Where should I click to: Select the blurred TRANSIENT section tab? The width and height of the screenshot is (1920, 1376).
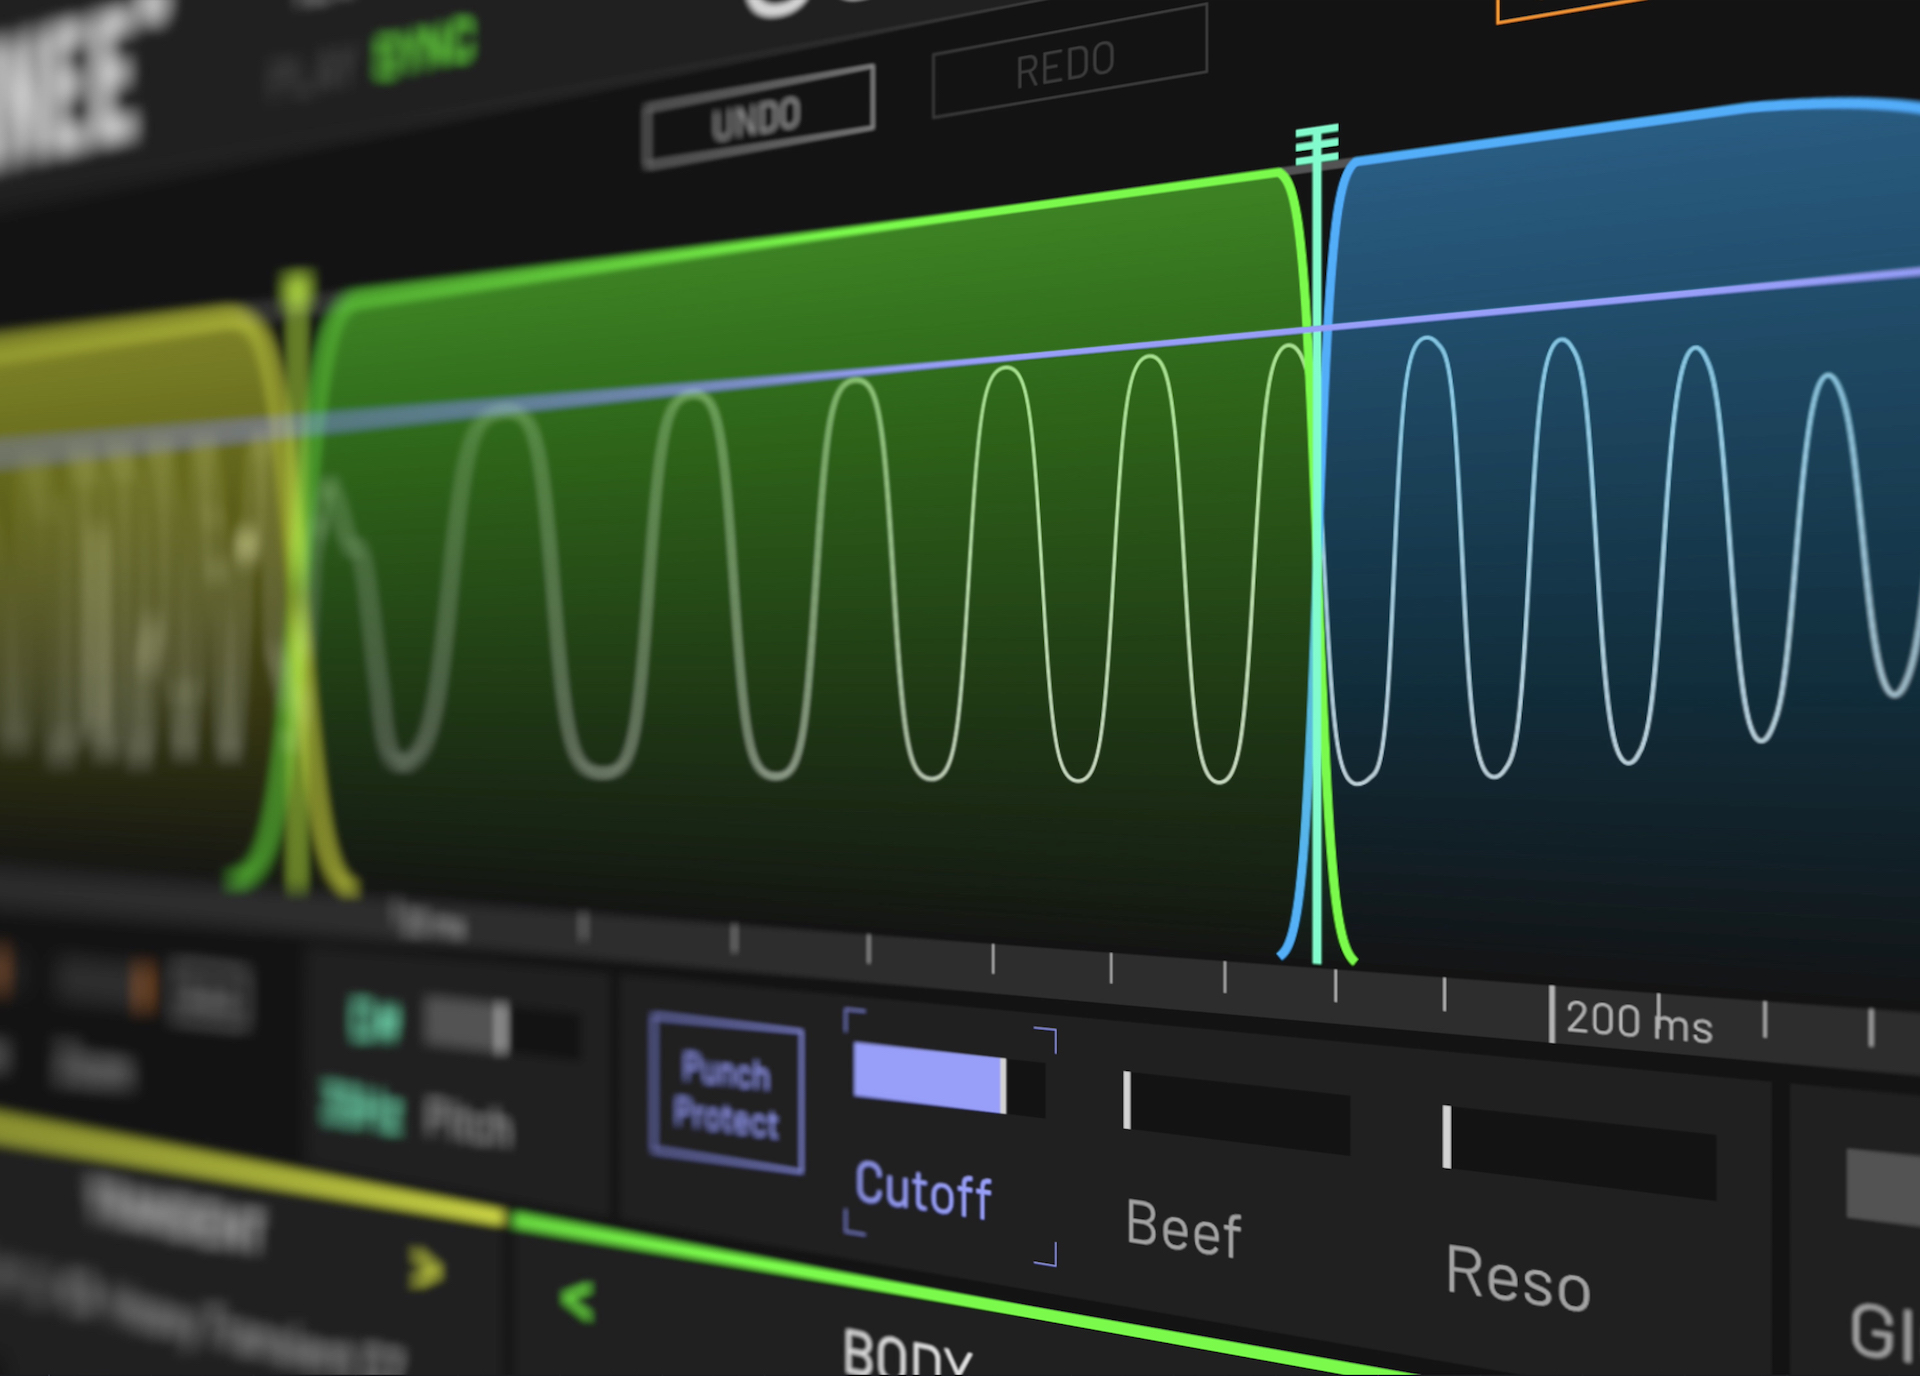click(175, 1215)
